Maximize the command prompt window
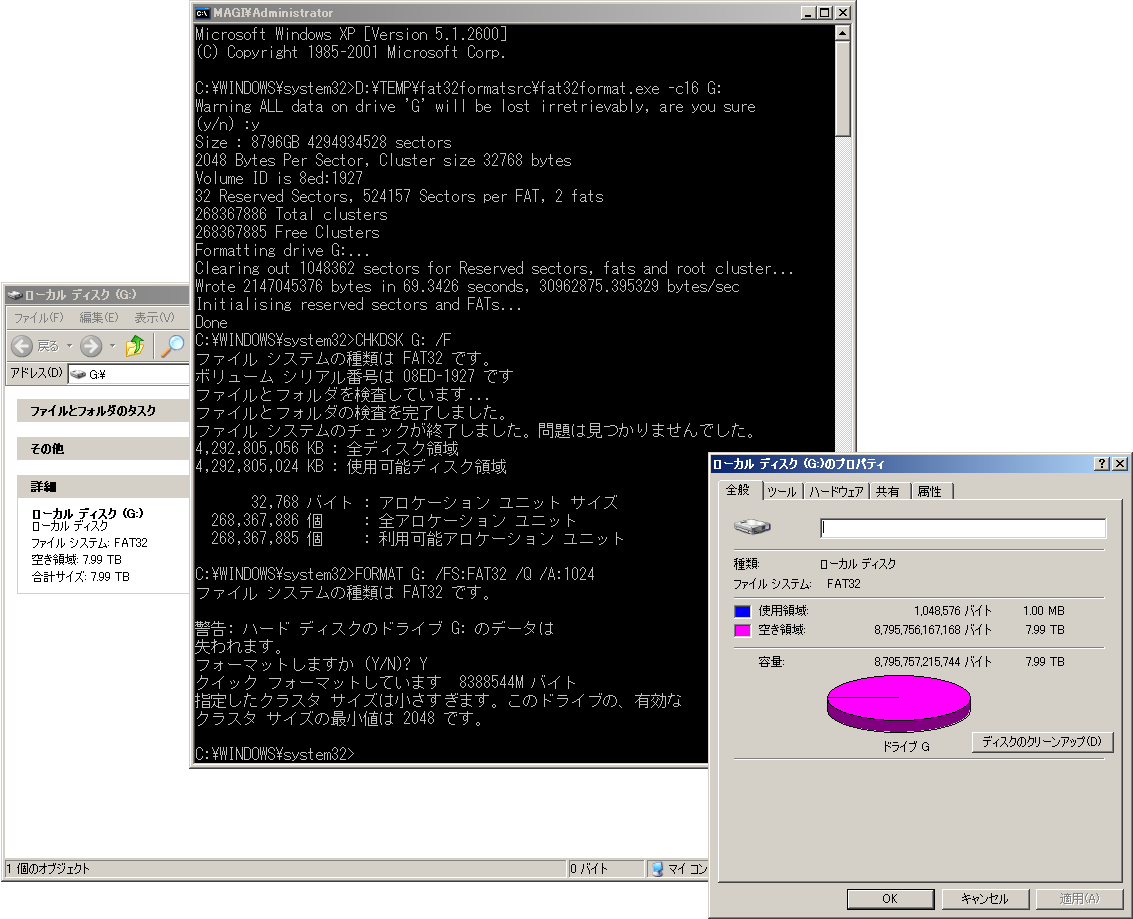Screen dimensions: 1133x919 tap(824, 13)
